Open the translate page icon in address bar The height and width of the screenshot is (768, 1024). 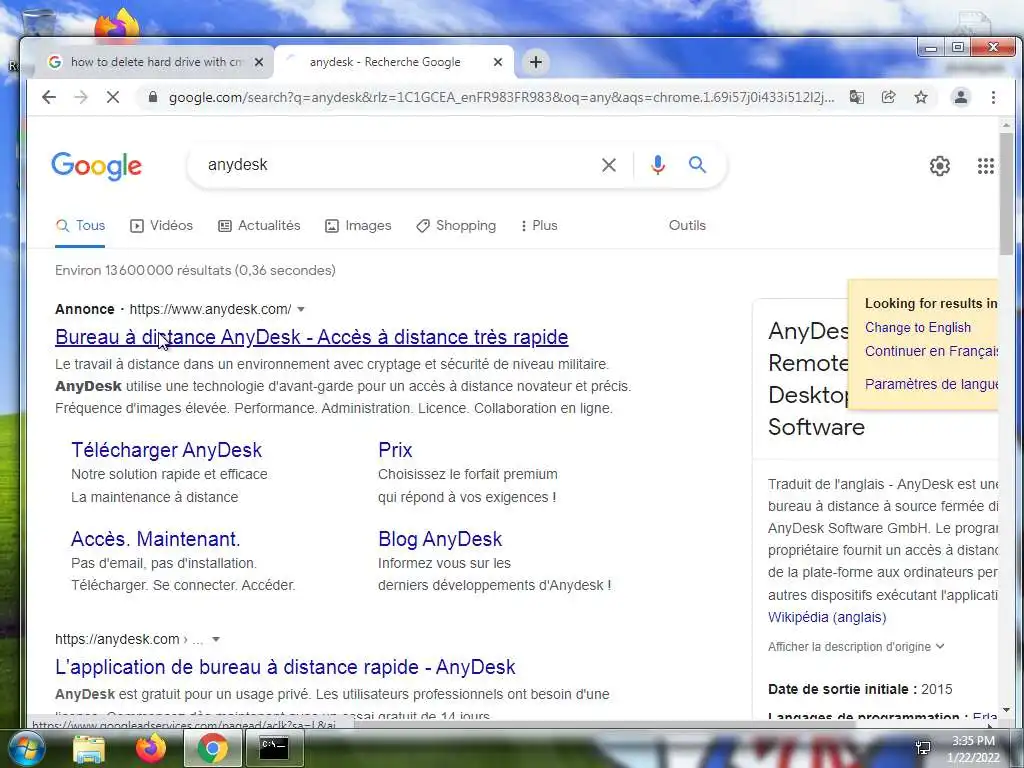click(x=857, y=97)
